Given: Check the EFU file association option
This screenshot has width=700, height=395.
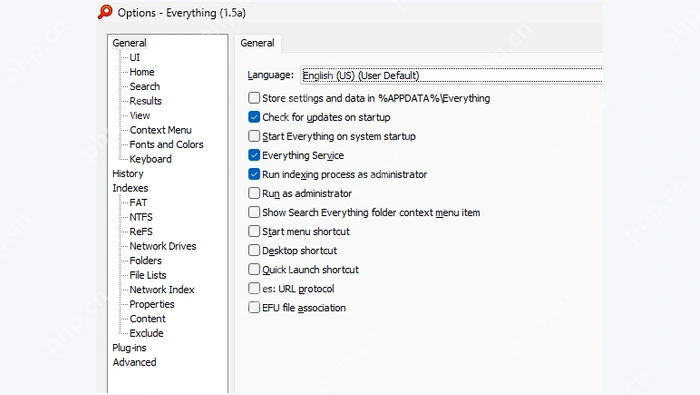Looking at the screenshot, I should pos(254,308).
